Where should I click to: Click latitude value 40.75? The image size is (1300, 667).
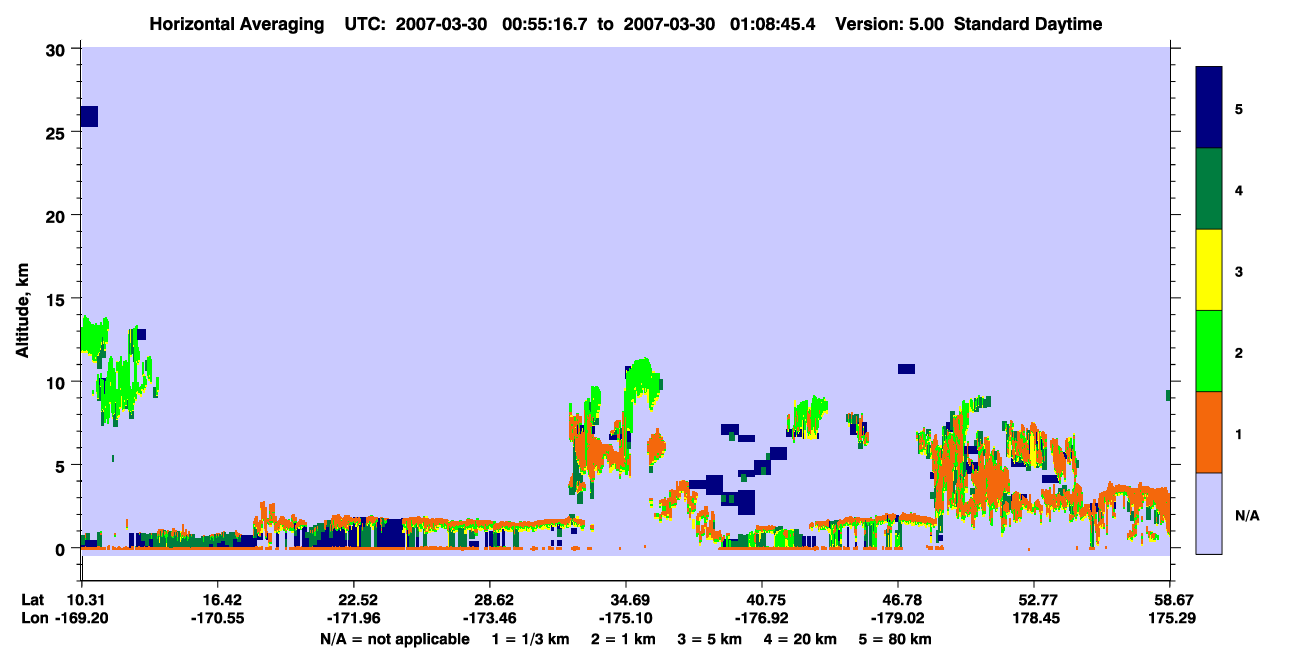coord(762,600)
